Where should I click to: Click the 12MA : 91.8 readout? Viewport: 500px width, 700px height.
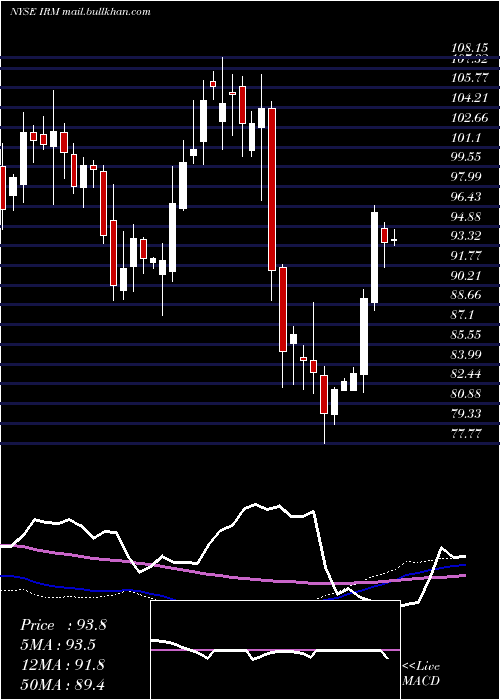tap(62, 664)
